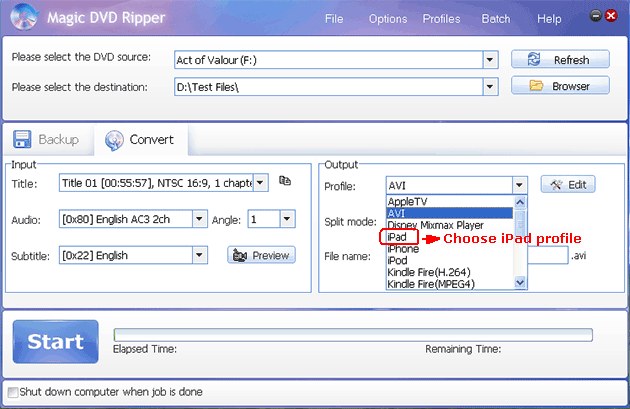630x409 pixels.
Task: Expand the Subtitle dropdown
Action: pos(199,255)
